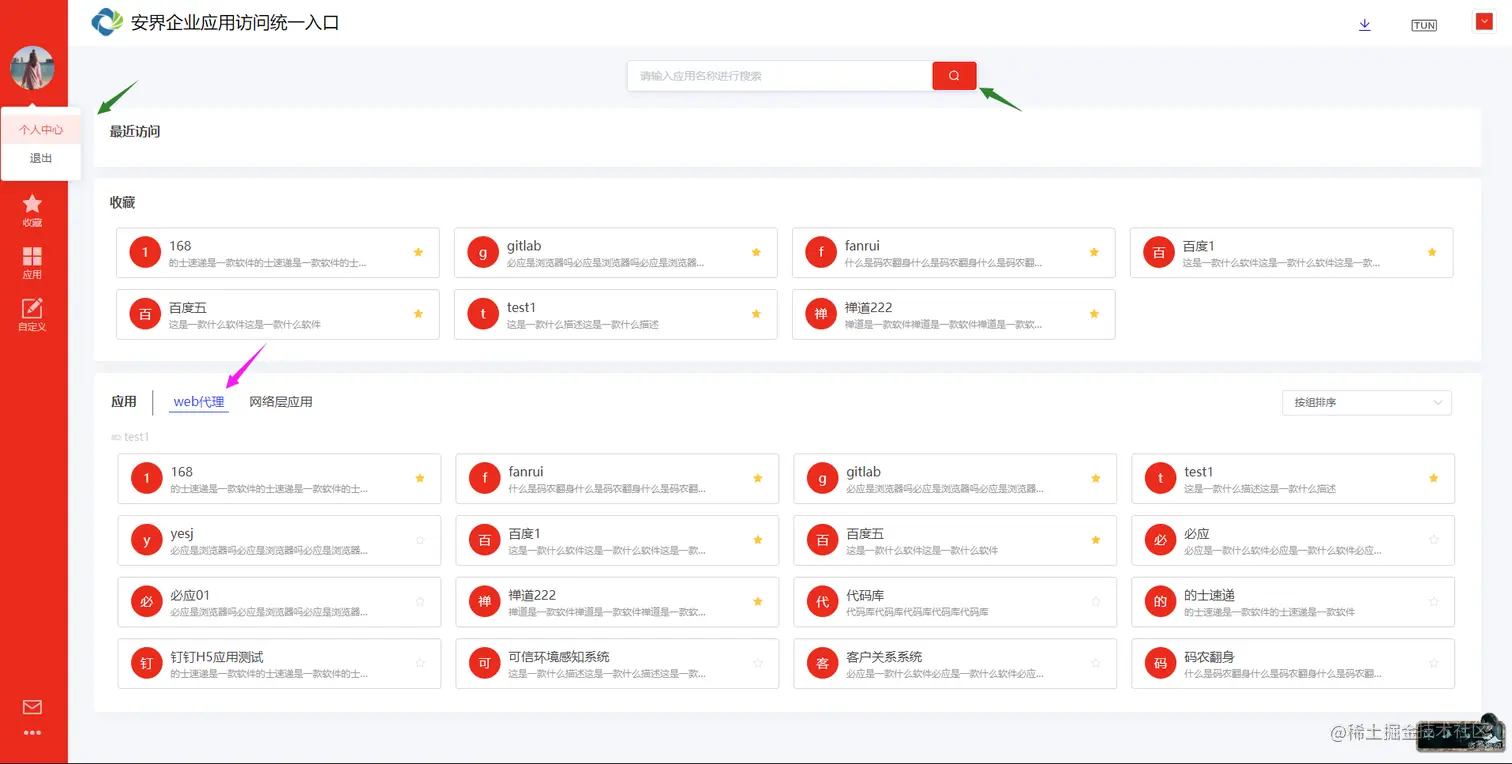This screenshot has height=764, width=1512.
Task: Favorite 客户关系系统 with its star
Action: click(x=1096, y=663)
